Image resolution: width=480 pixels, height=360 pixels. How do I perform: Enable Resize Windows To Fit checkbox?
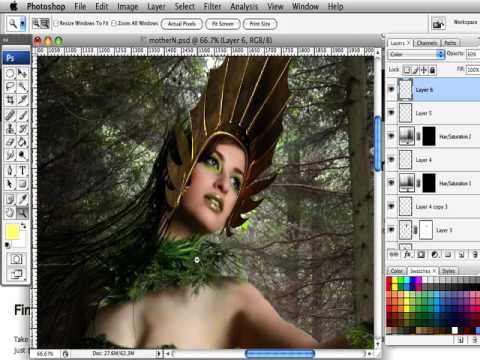(x=56, y=23)
